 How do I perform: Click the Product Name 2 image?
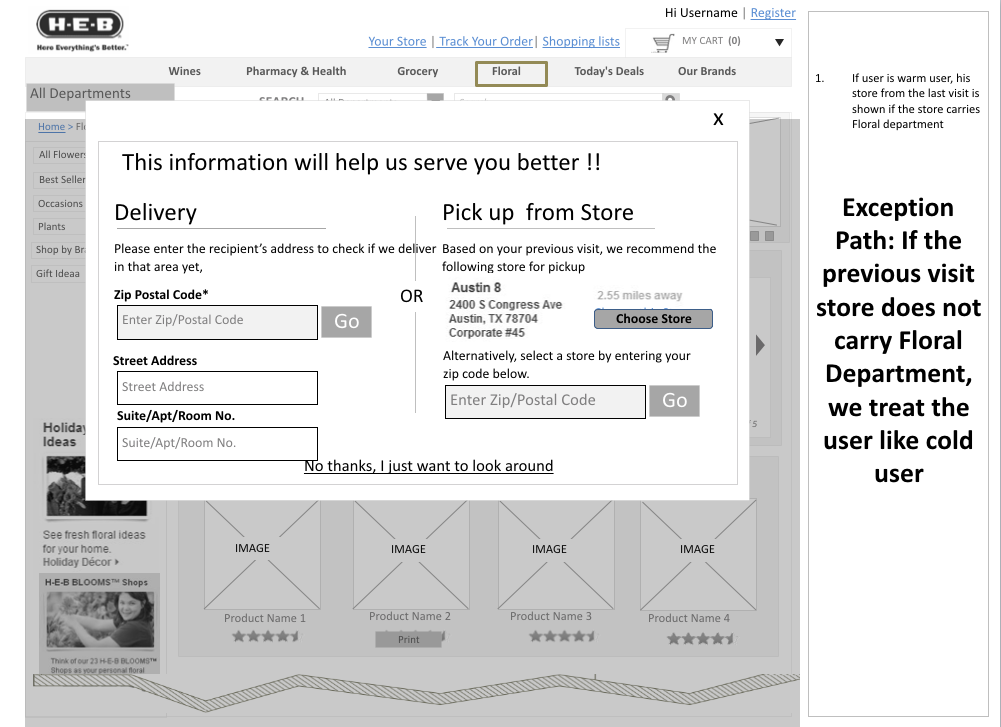point(411,555)
